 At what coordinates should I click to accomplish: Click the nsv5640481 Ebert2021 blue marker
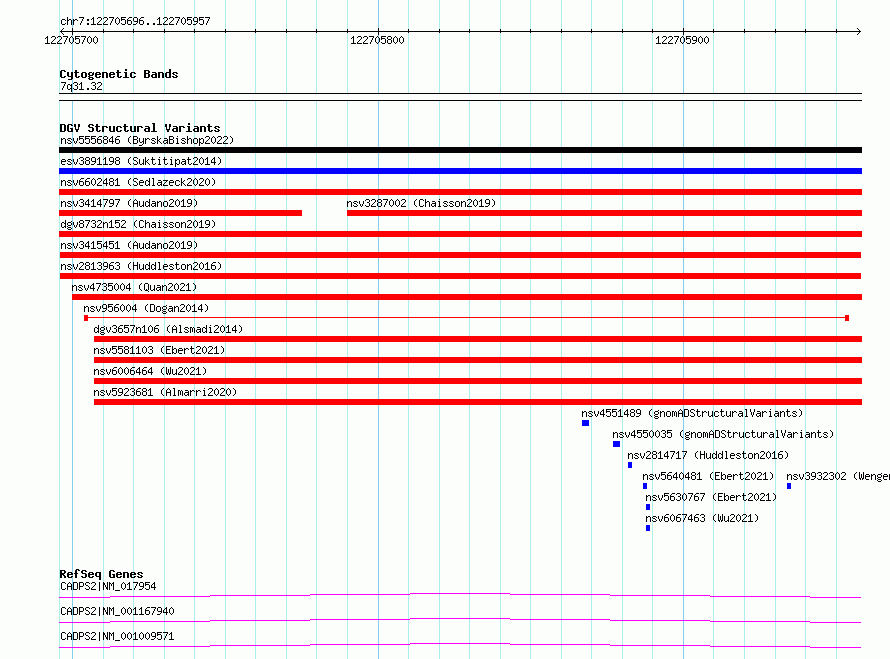(645, 486)
